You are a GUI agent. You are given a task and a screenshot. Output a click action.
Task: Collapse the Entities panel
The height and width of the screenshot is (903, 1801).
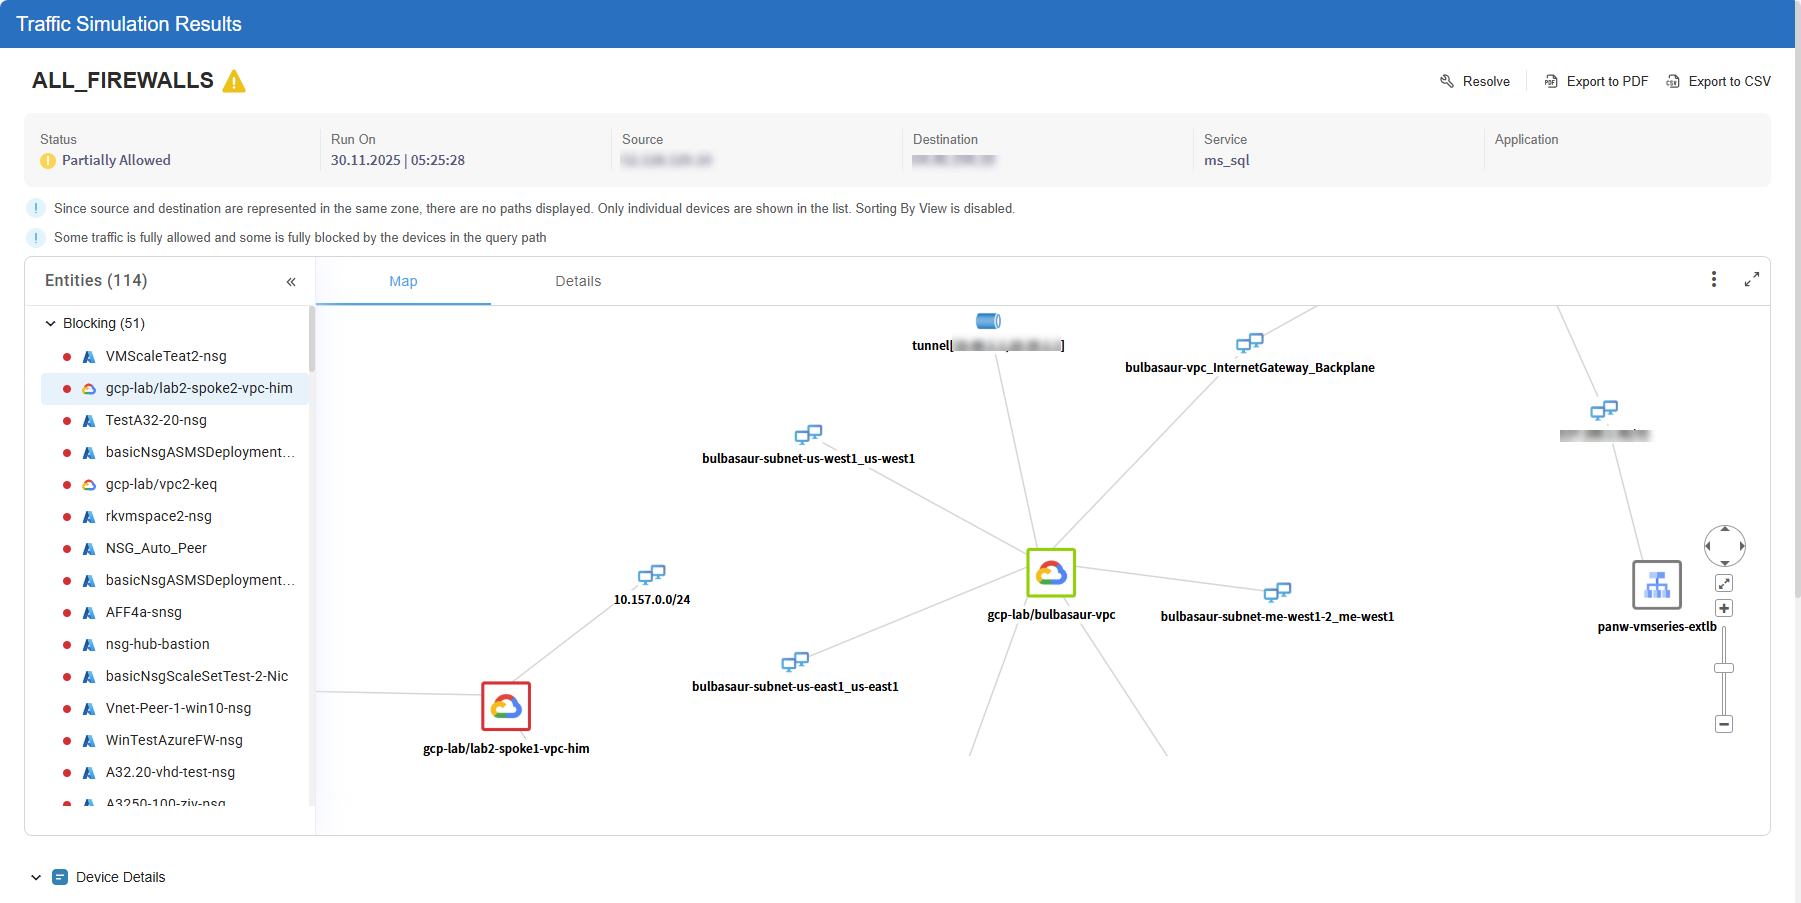coord(291,282)
